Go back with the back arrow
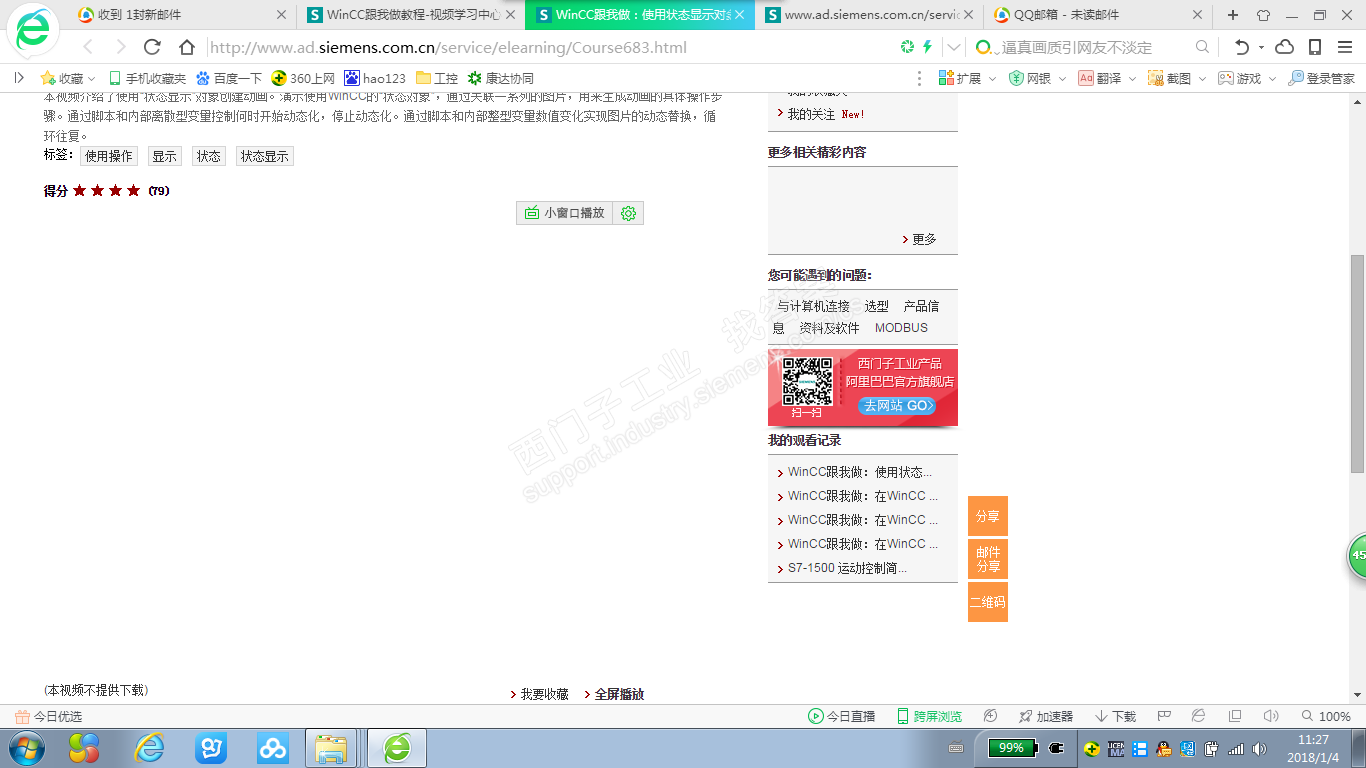This screenshot has width=1366, height=768. pyautogui.click(x=88, y=47)
